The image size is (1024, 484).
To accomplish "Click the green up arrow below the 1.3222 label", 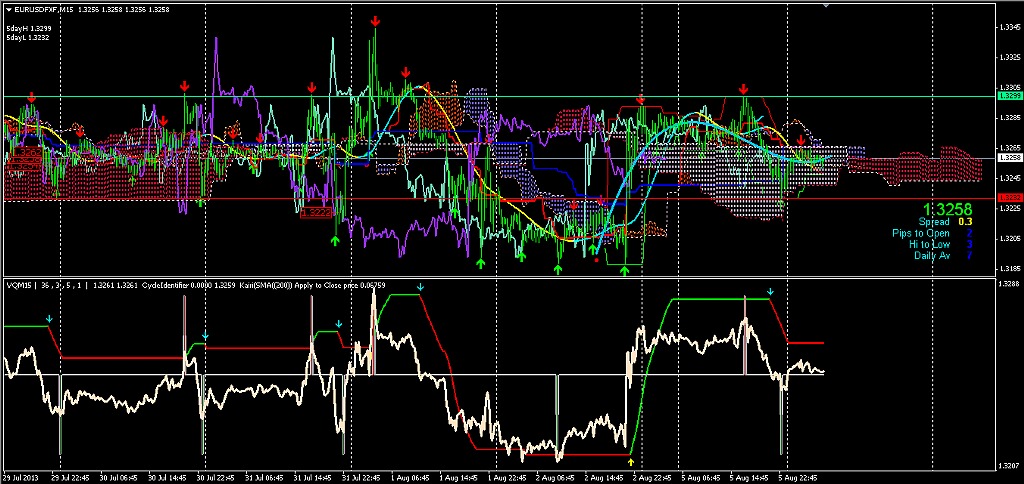I will pos(335,240).
